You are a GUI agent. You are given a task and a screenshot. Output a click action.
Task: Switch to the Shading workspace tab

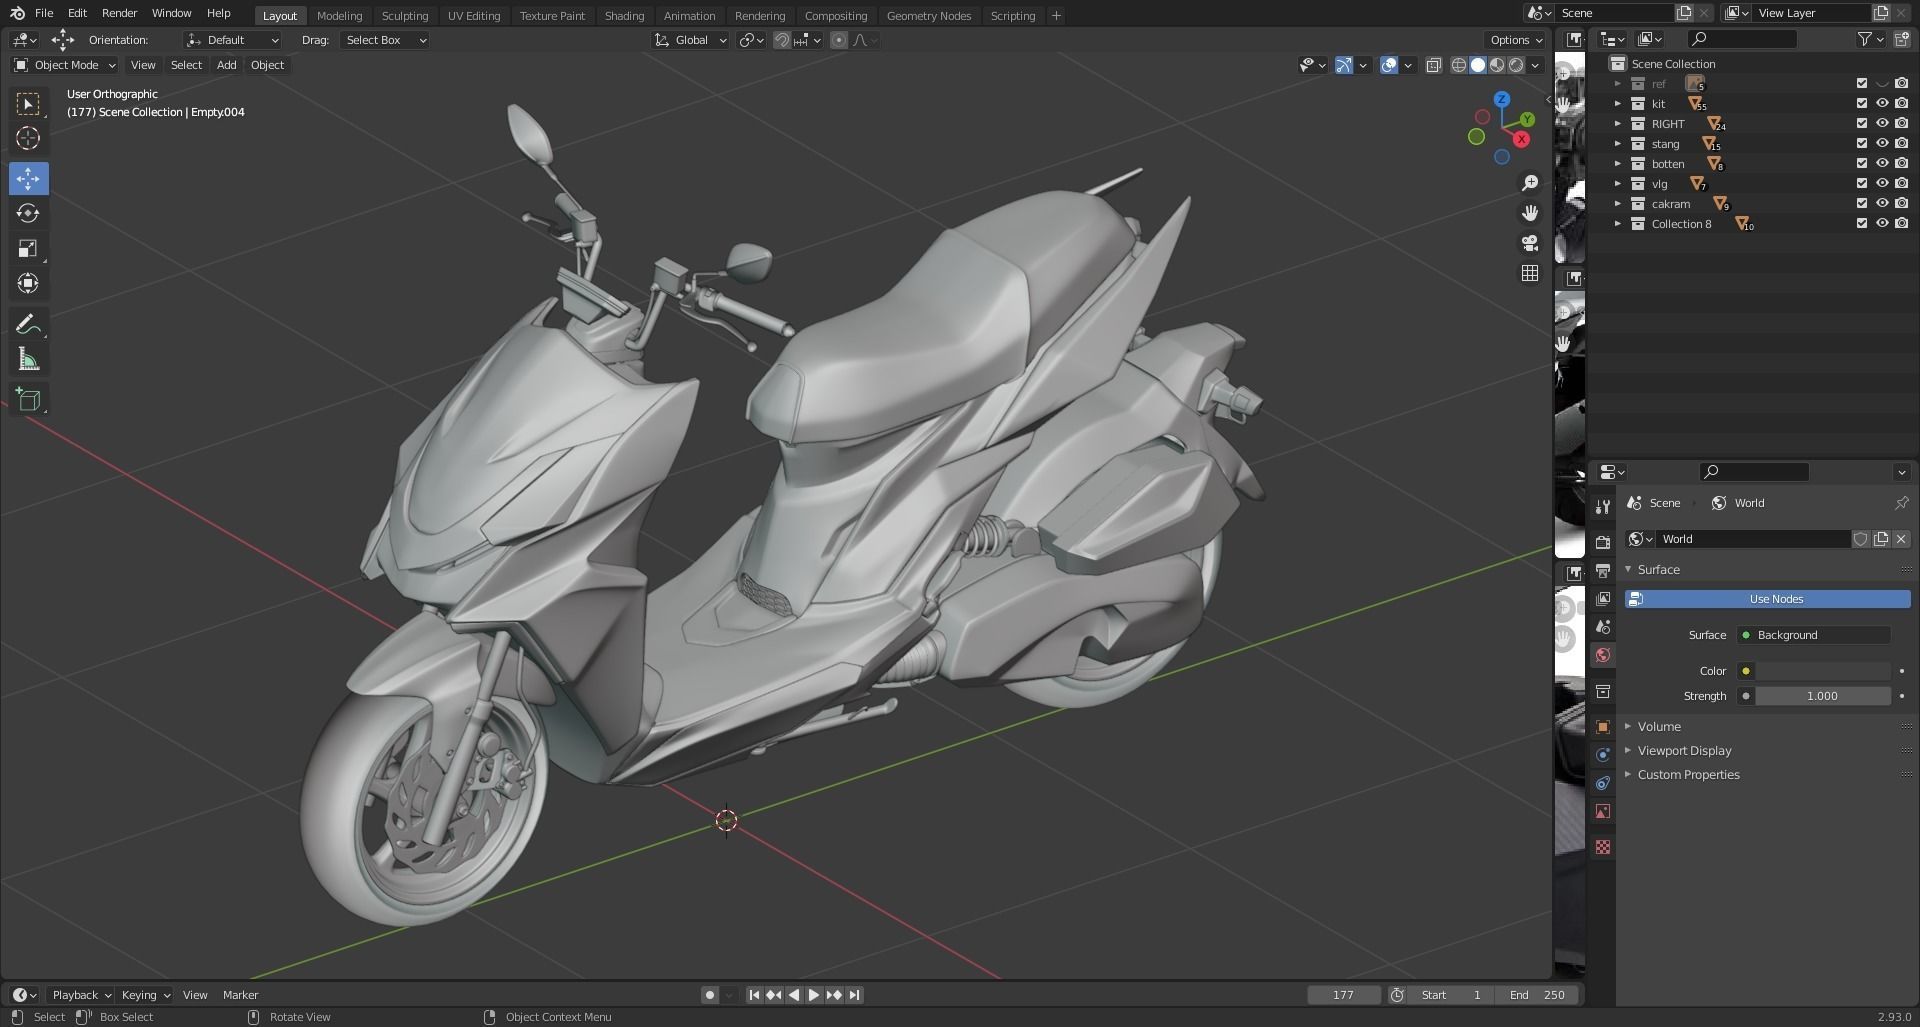coord(624,15)
